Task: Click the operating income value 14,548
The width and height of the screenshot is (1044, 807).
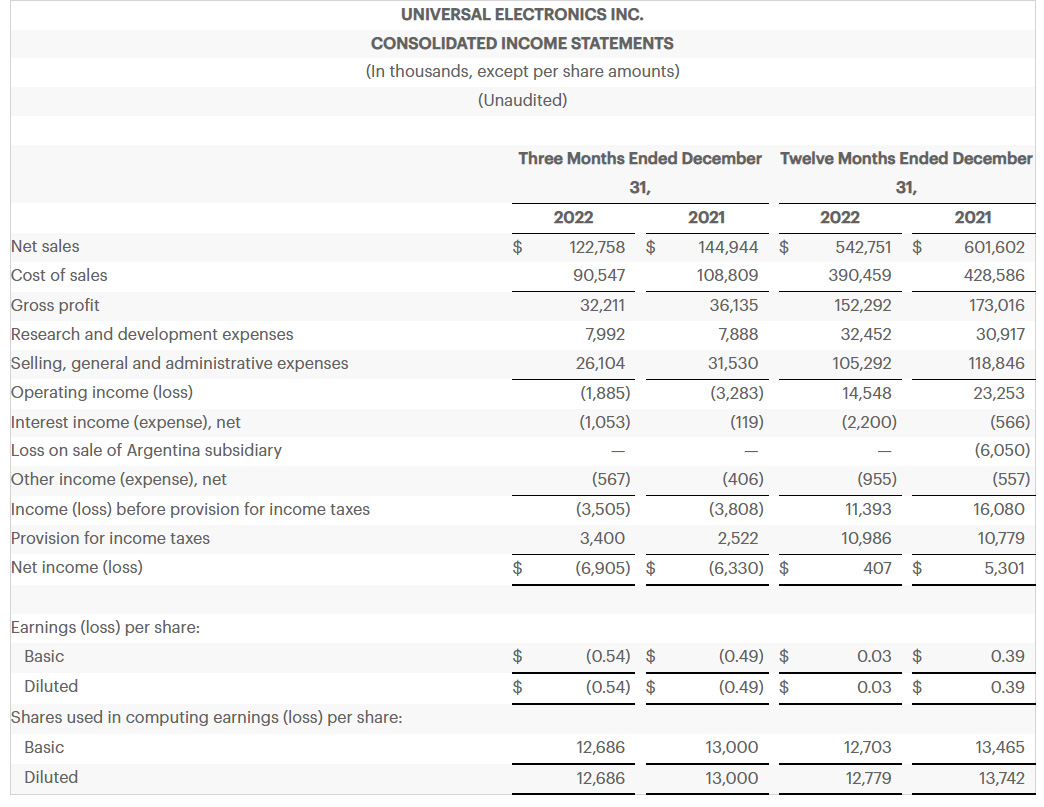Action: pos(867,393)
